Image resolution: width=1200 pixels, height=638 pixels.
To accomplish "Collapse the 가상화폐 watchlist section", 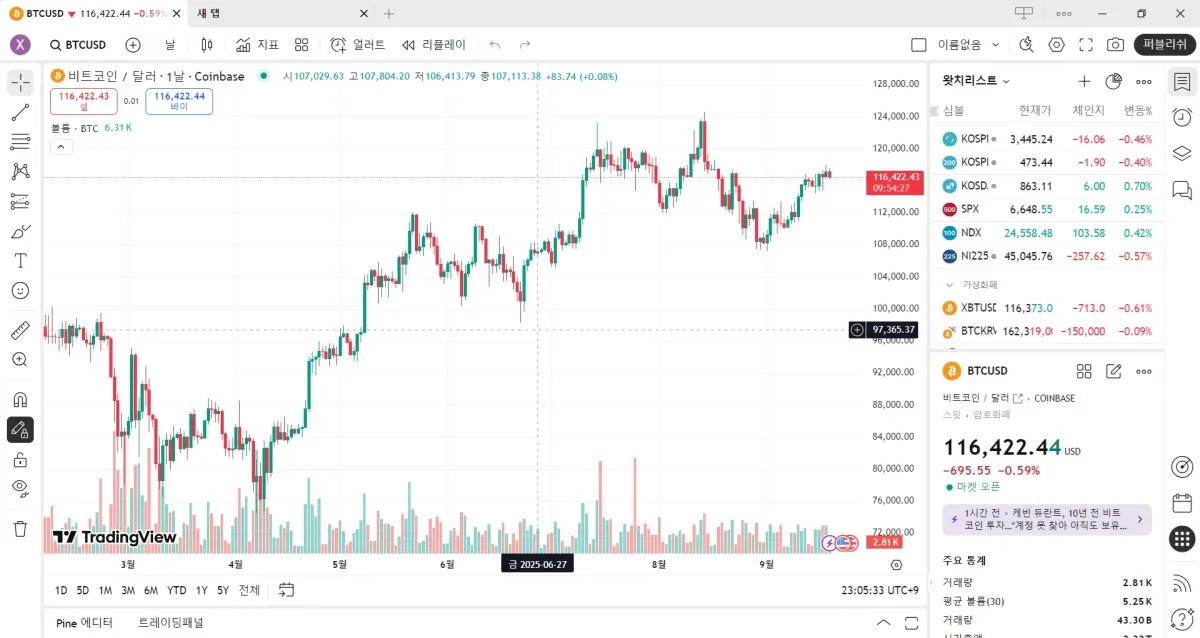I will (x=950, y=285).
